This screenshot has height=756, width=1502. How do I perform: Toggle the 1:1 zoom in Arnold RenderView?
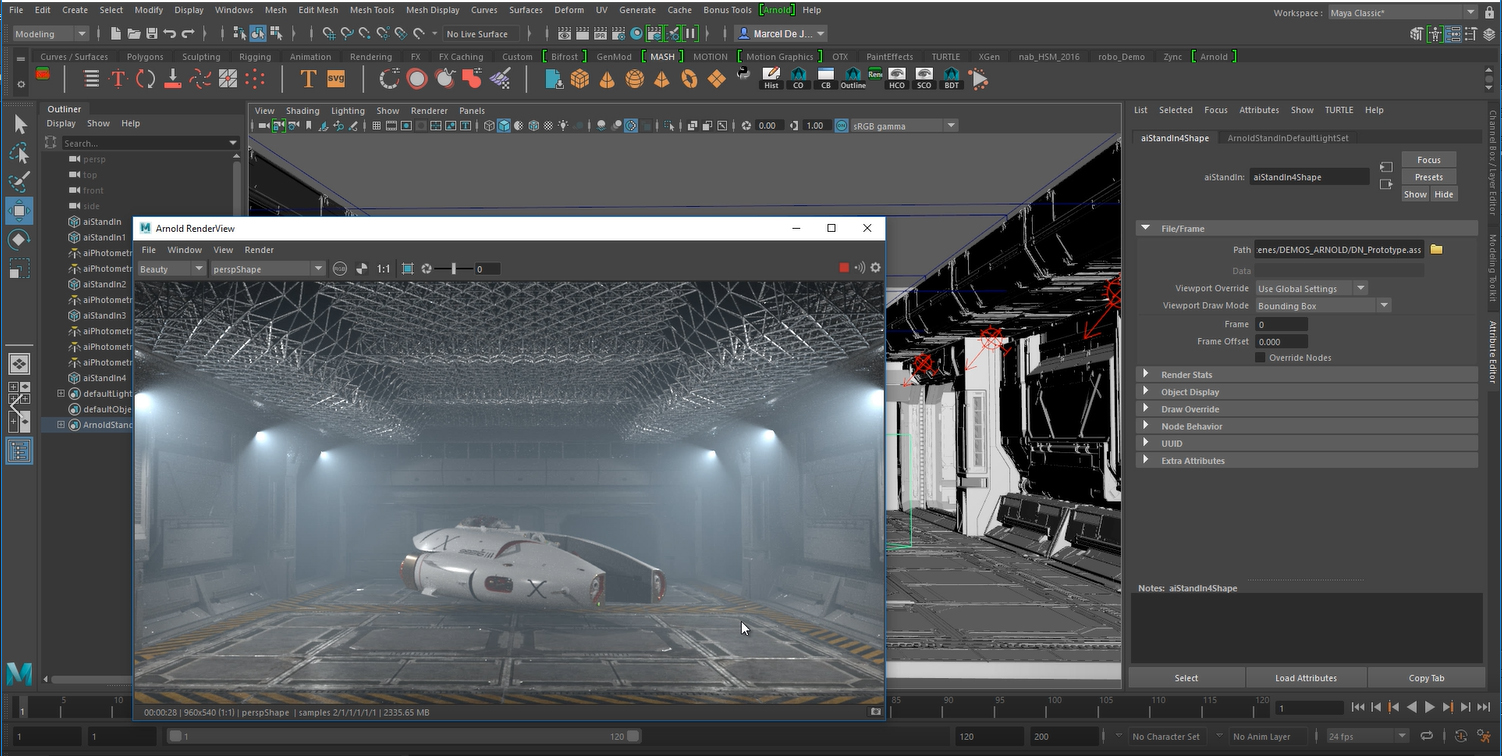(385, 268)
